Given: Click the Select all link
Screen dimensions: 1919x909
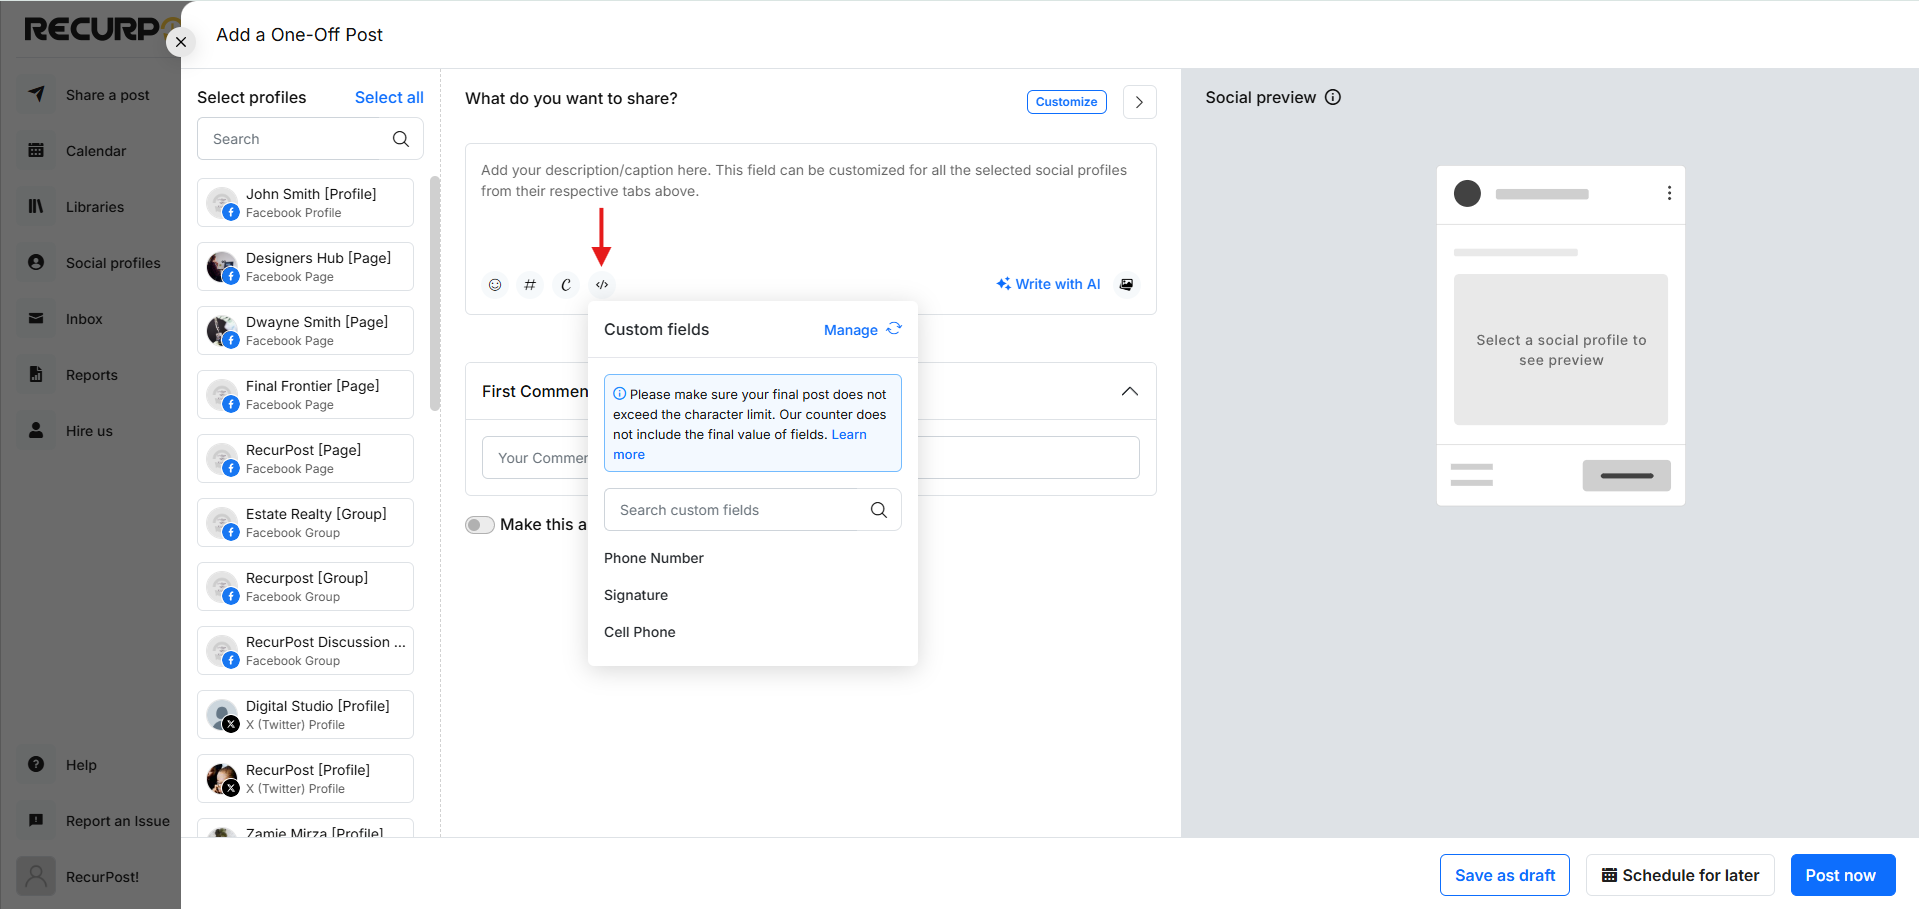Looking at the screenshot, I should click(x=389, y=97).
